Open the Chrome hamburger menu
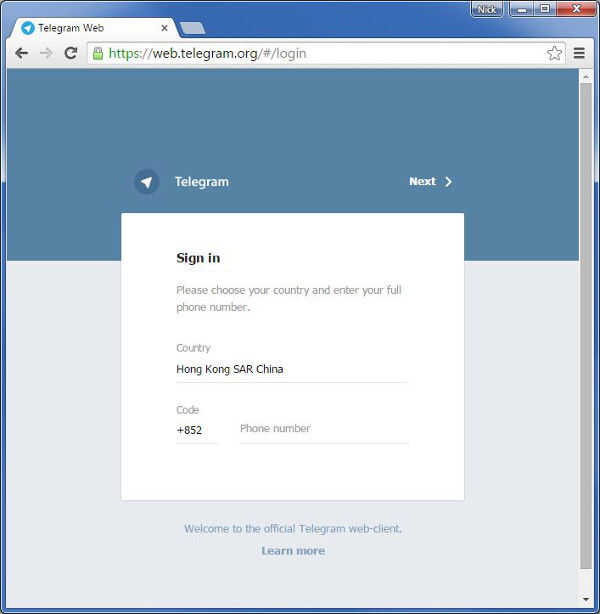The image size is (600, 614). click(x=579, y=53)
